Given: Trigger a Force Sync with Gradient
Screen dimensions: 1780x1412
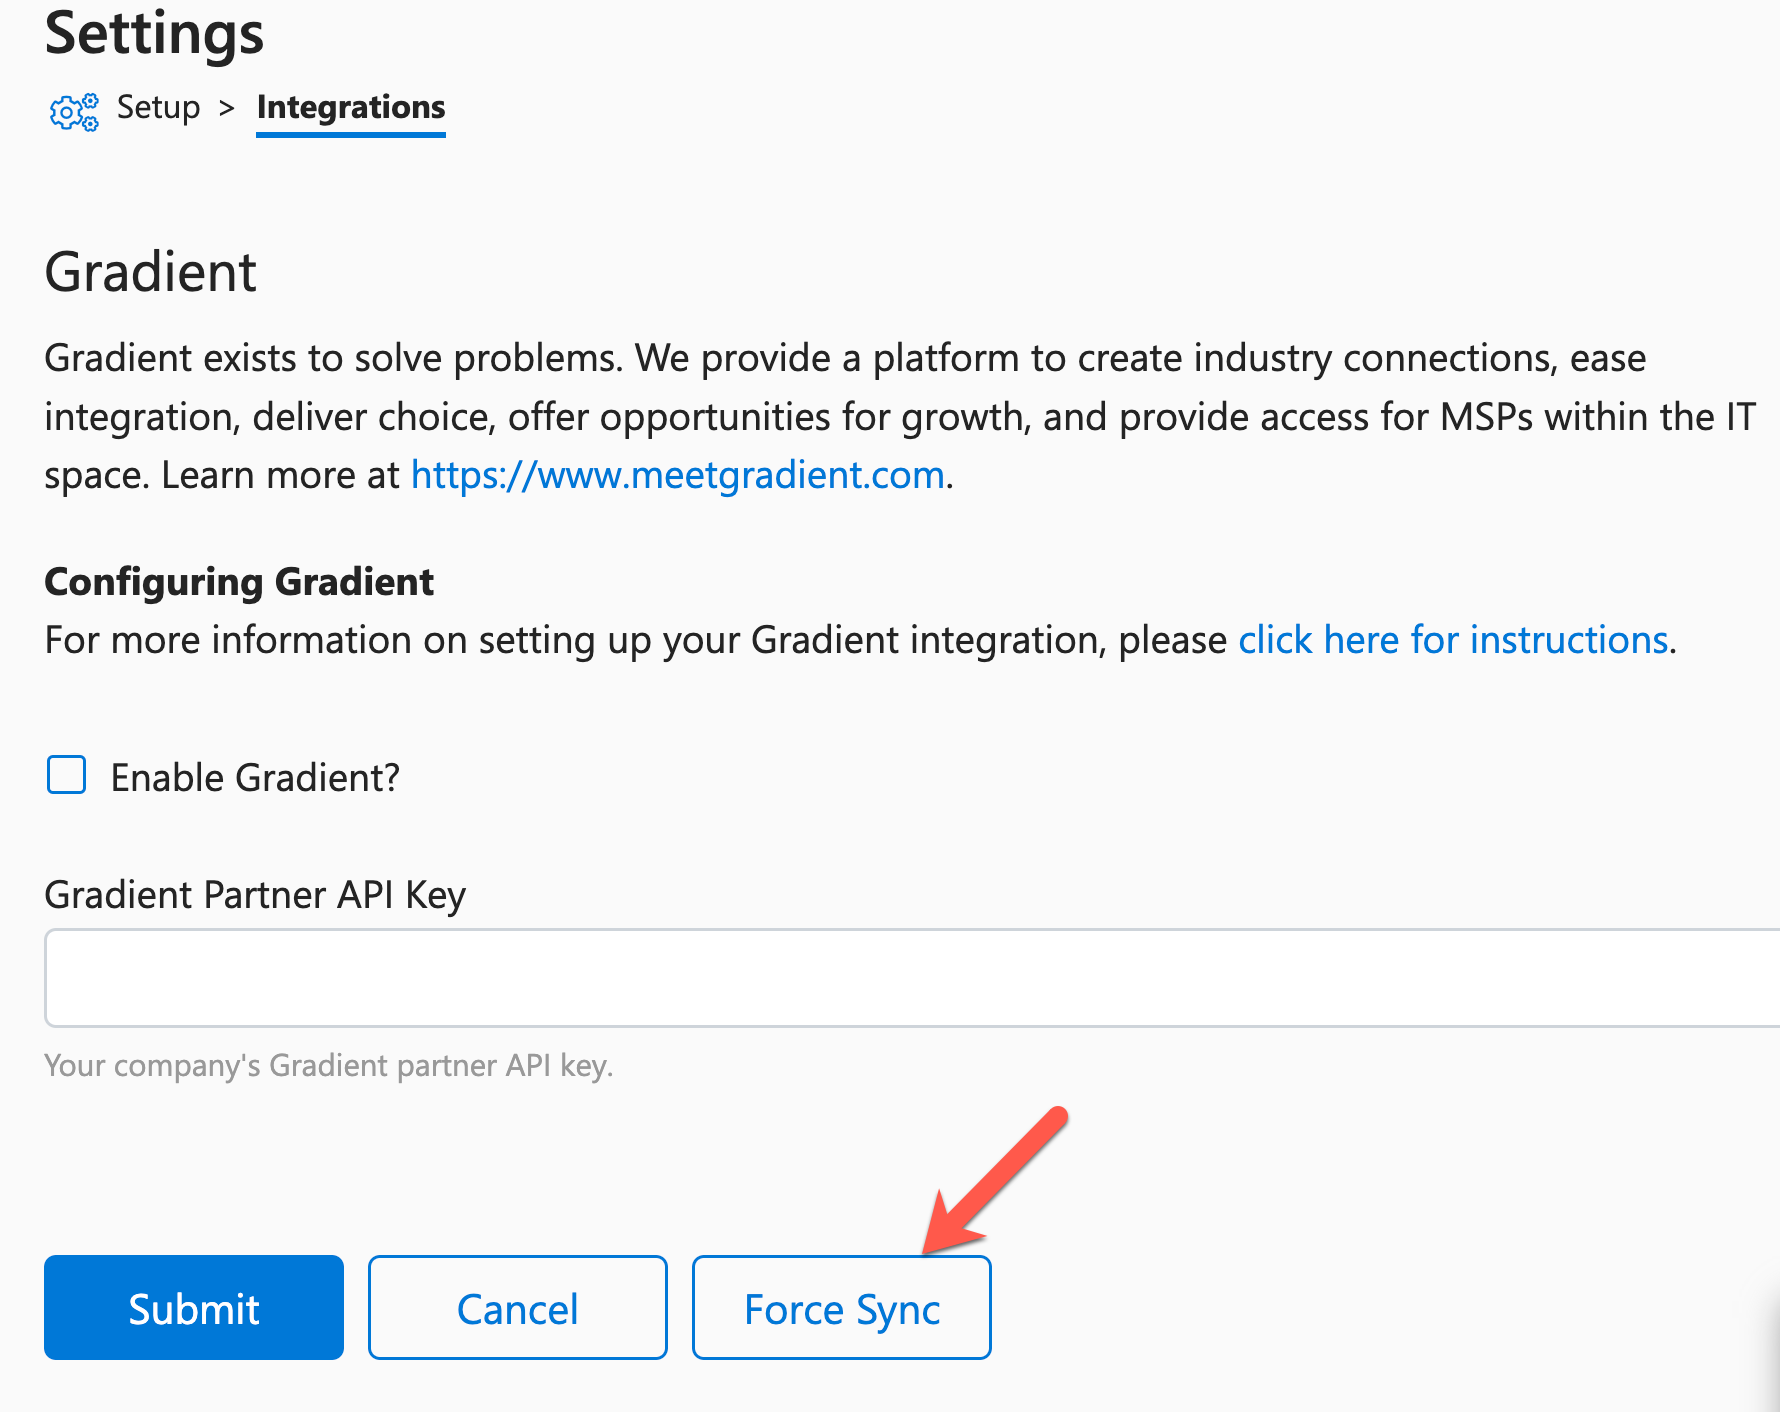Looking at the screenshot, I should [x=841, y=1307].
